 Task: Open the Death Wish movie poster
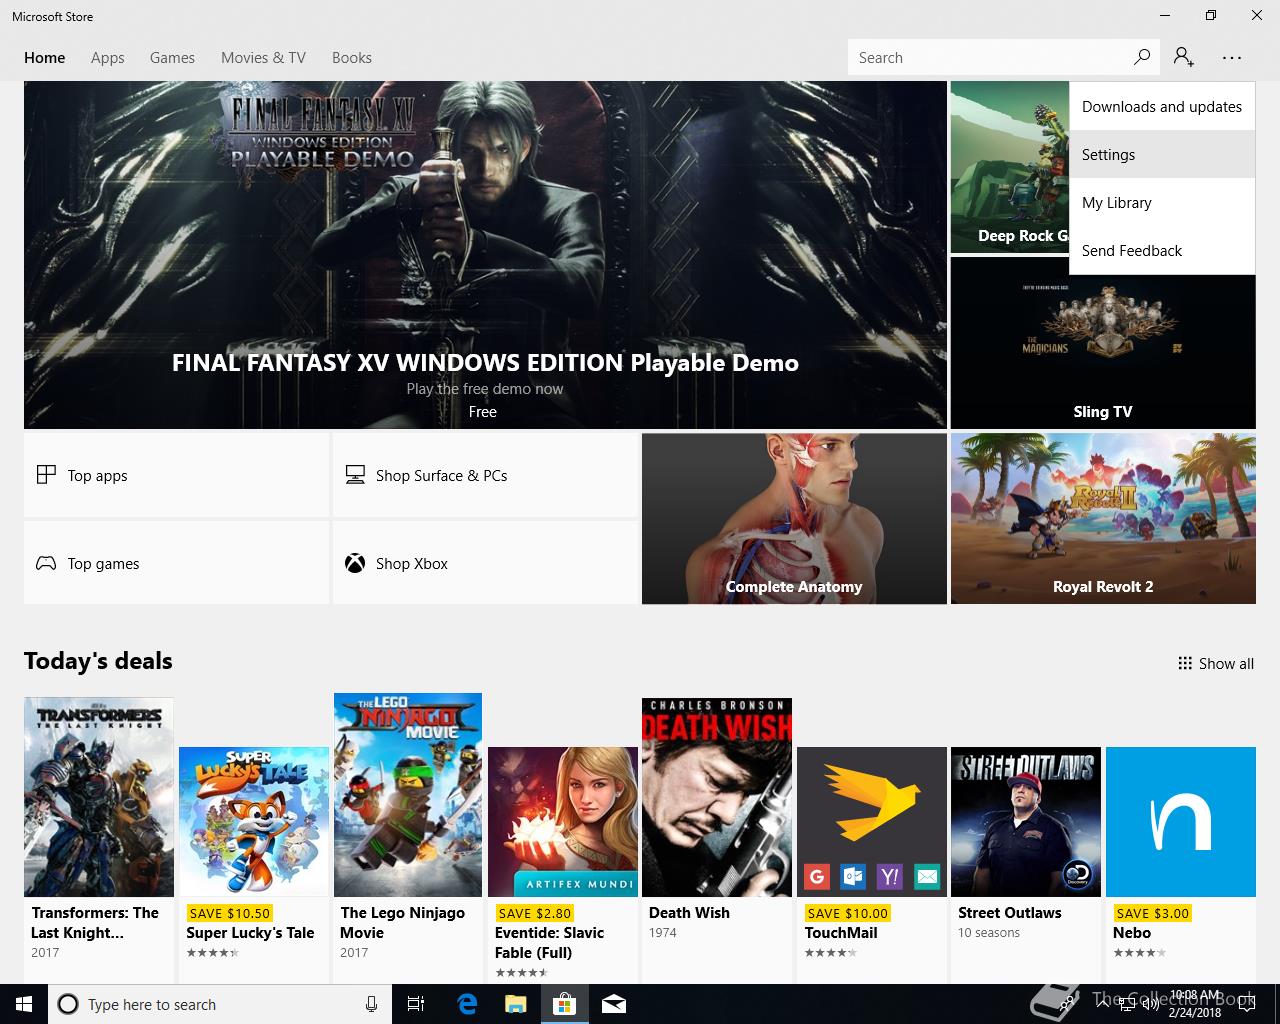tap(717, 797)
